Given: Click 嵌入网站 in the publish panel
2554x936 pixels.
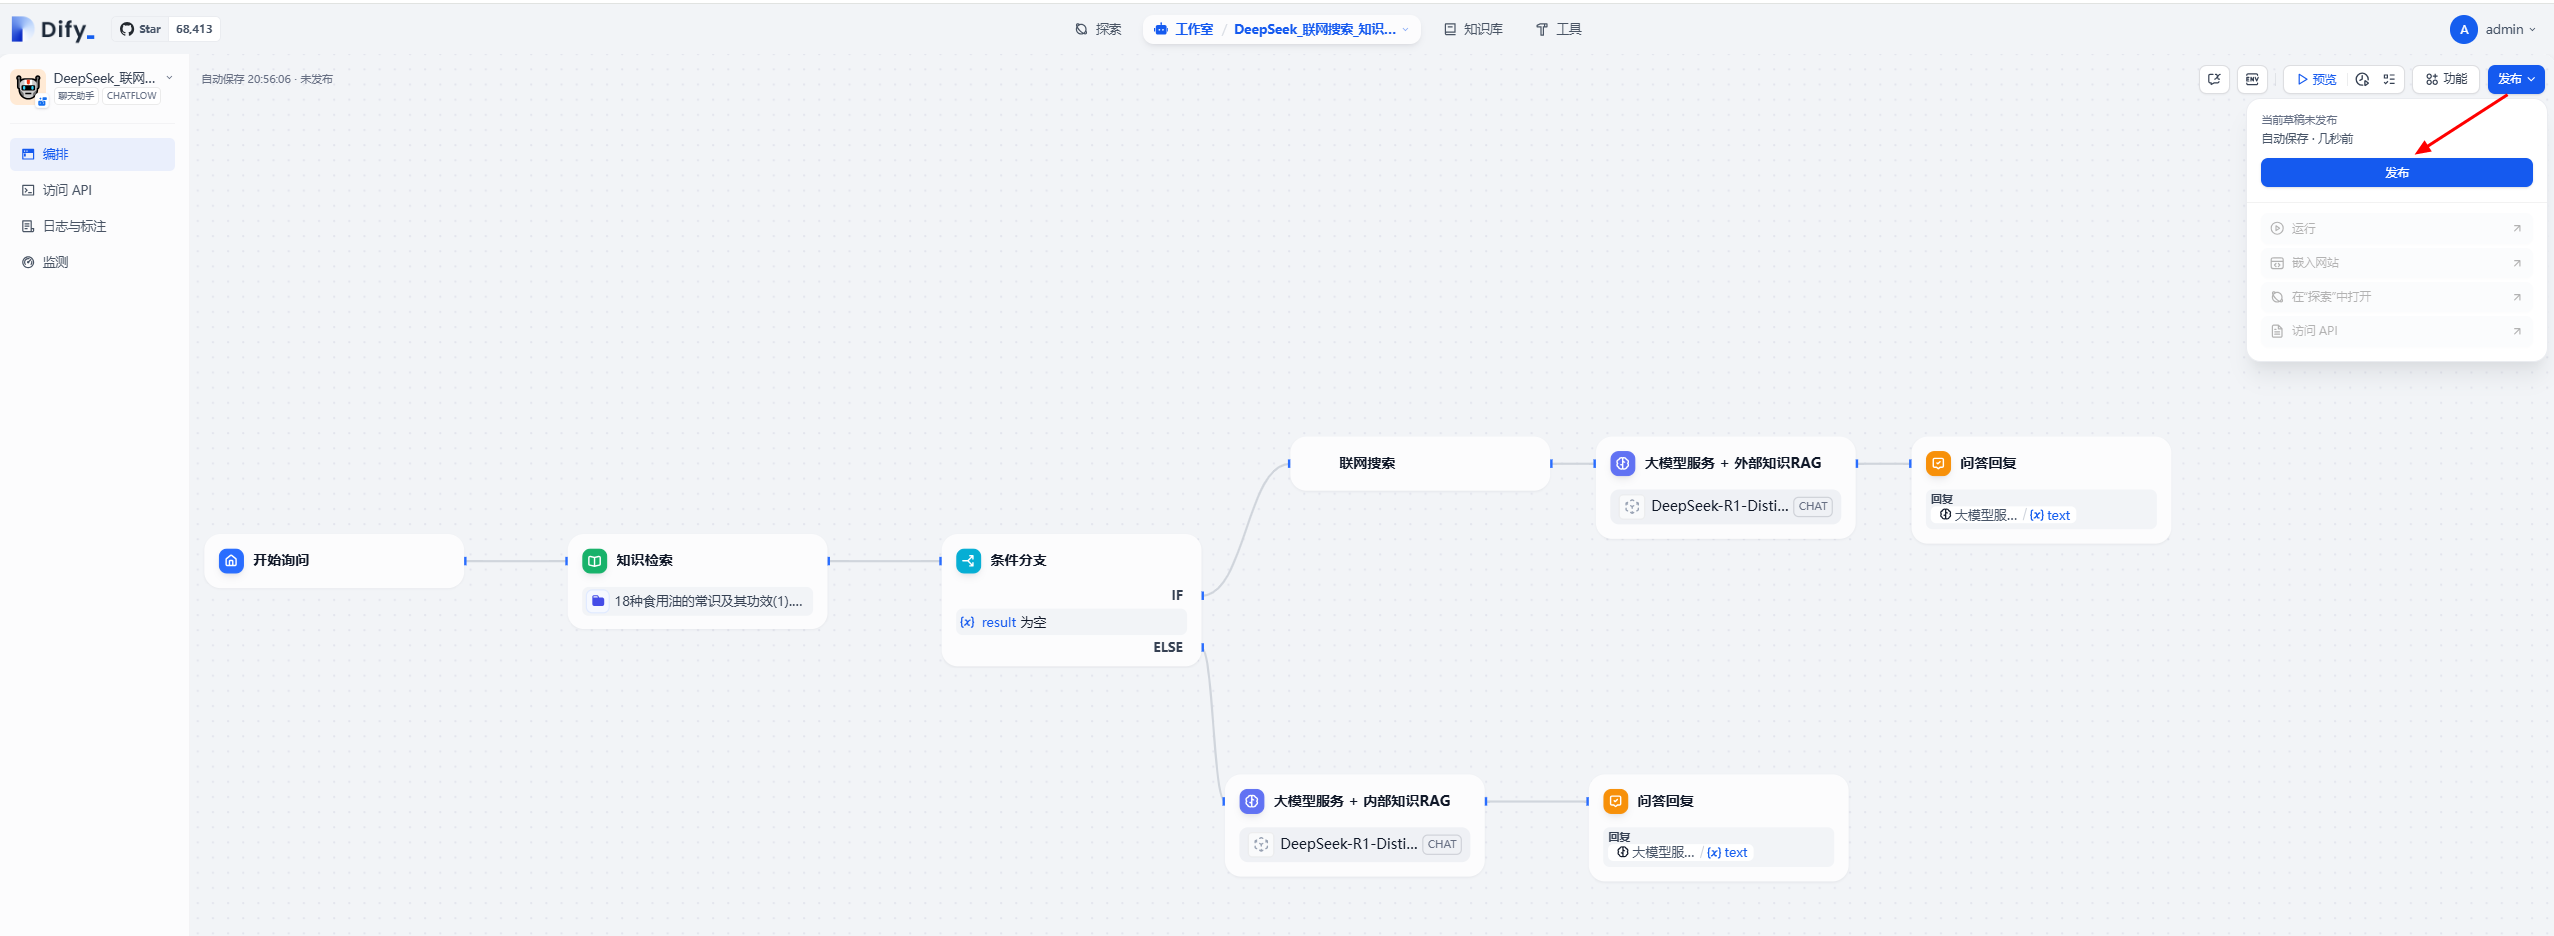Looking at the screenshot, I should coord(2396,262).
